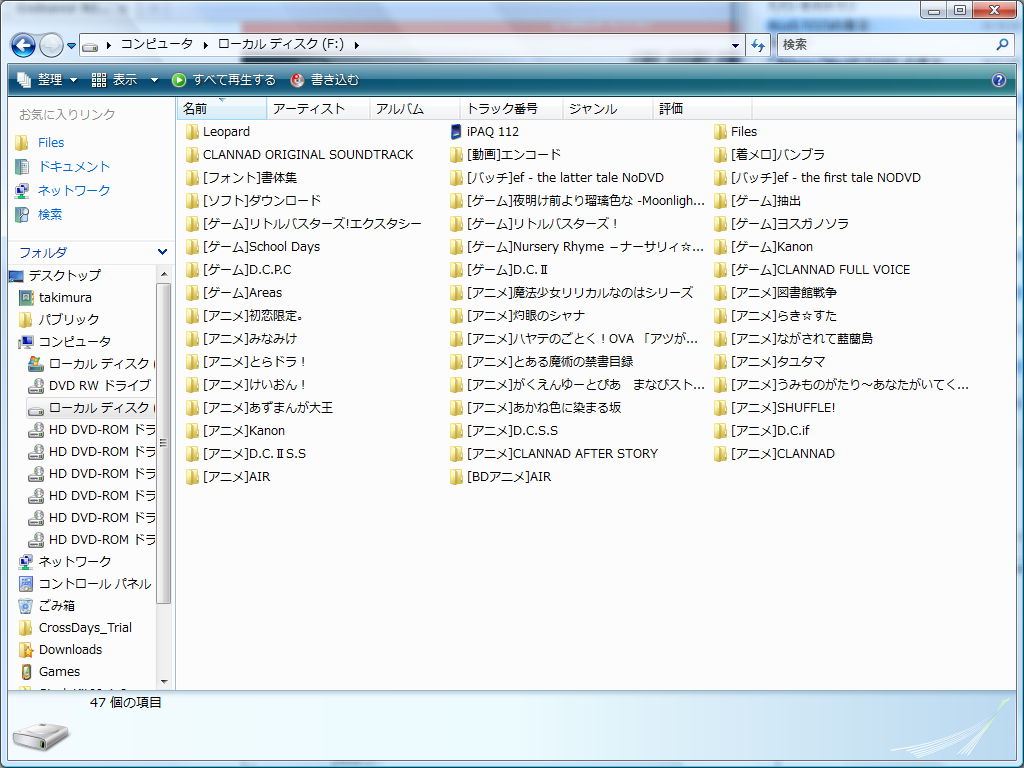The width and height of the screenshot is (1024, 768).
Task: Open the recent pages dropdown arrow
Action: 72,46
